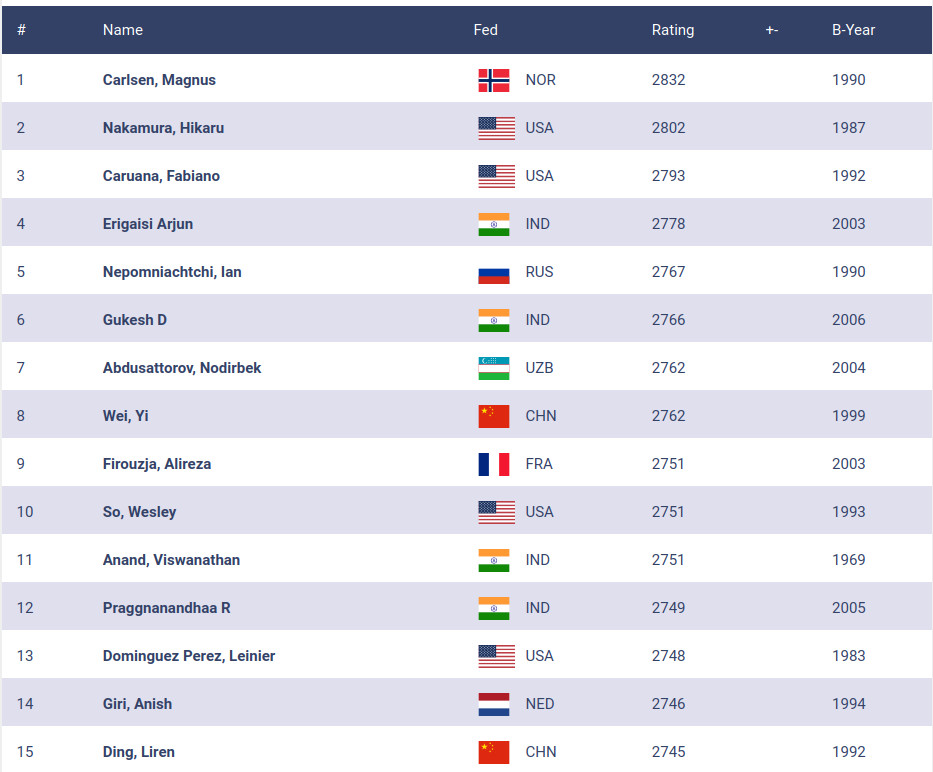Open Dominguez Perez, Leinier profile
Image resolution: width=933 pixels, height=772 pixels.
[189, 656]
